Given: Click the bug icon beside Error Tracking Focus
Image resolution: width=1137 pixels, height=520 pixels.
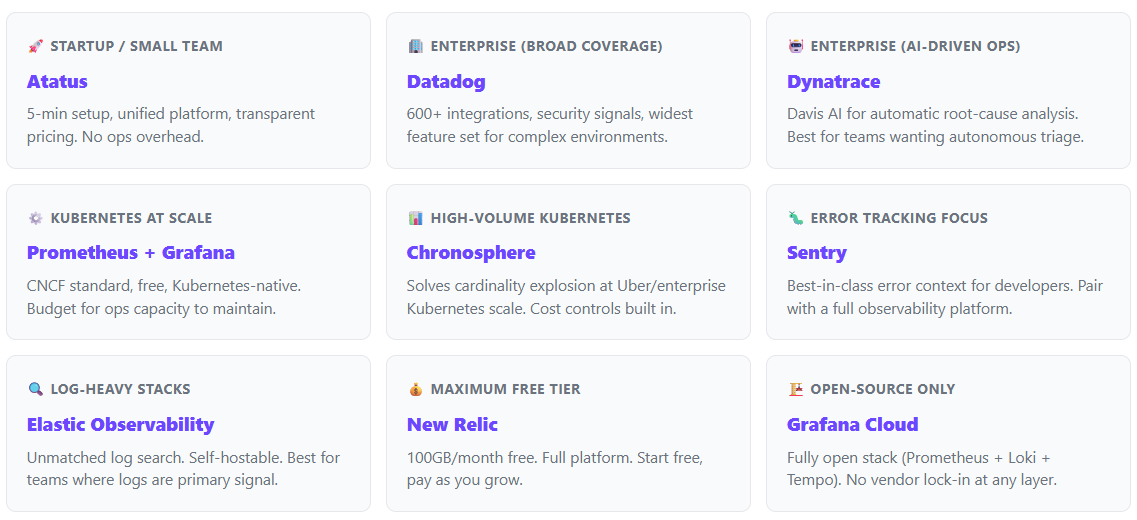Looking at the screenshot, I should point(795,218).
